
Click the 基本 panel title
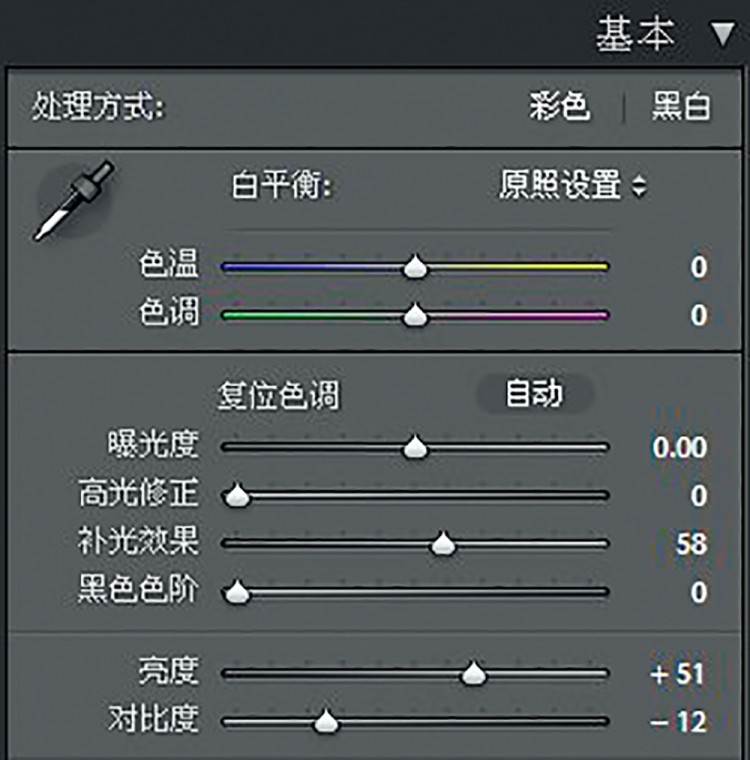pos(635,34)
